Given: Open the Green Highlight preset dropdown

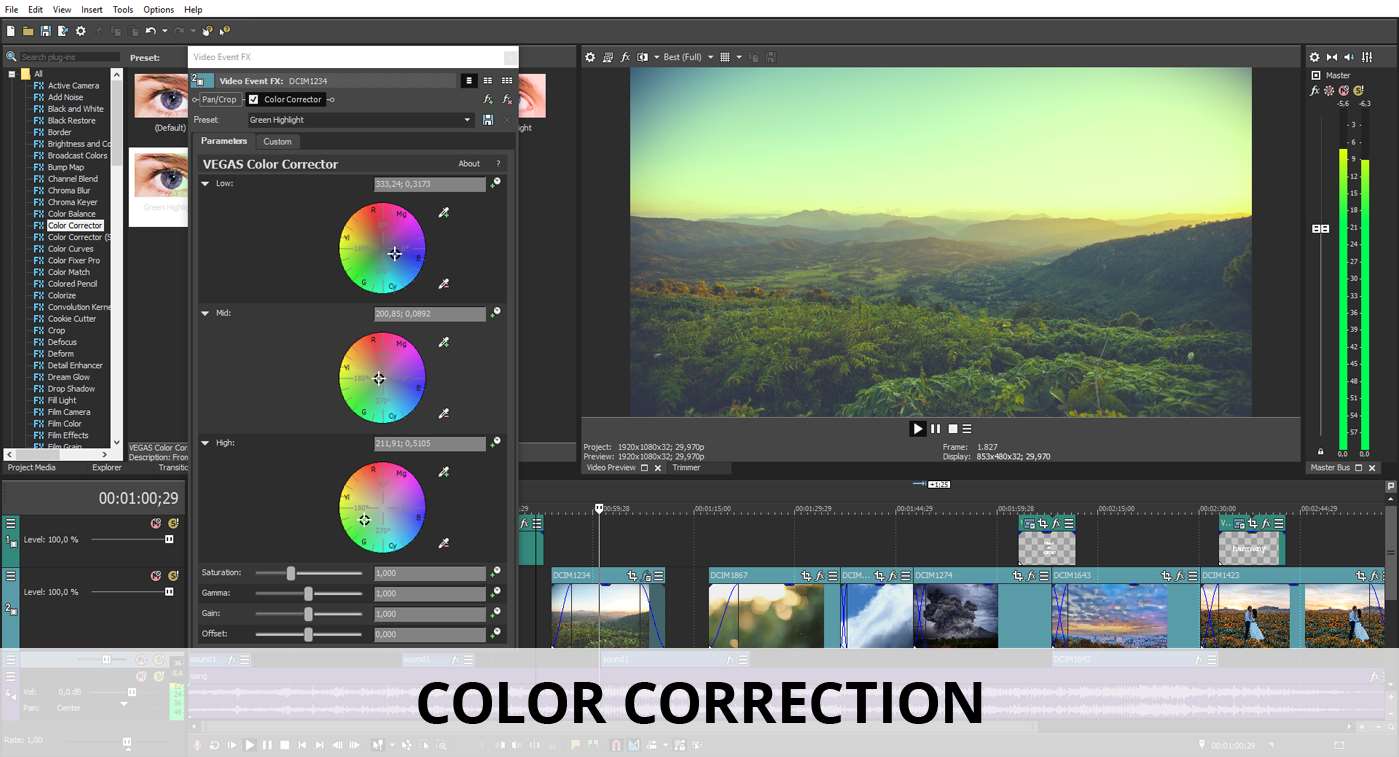Looking at the screenshot, I should 467,120.
